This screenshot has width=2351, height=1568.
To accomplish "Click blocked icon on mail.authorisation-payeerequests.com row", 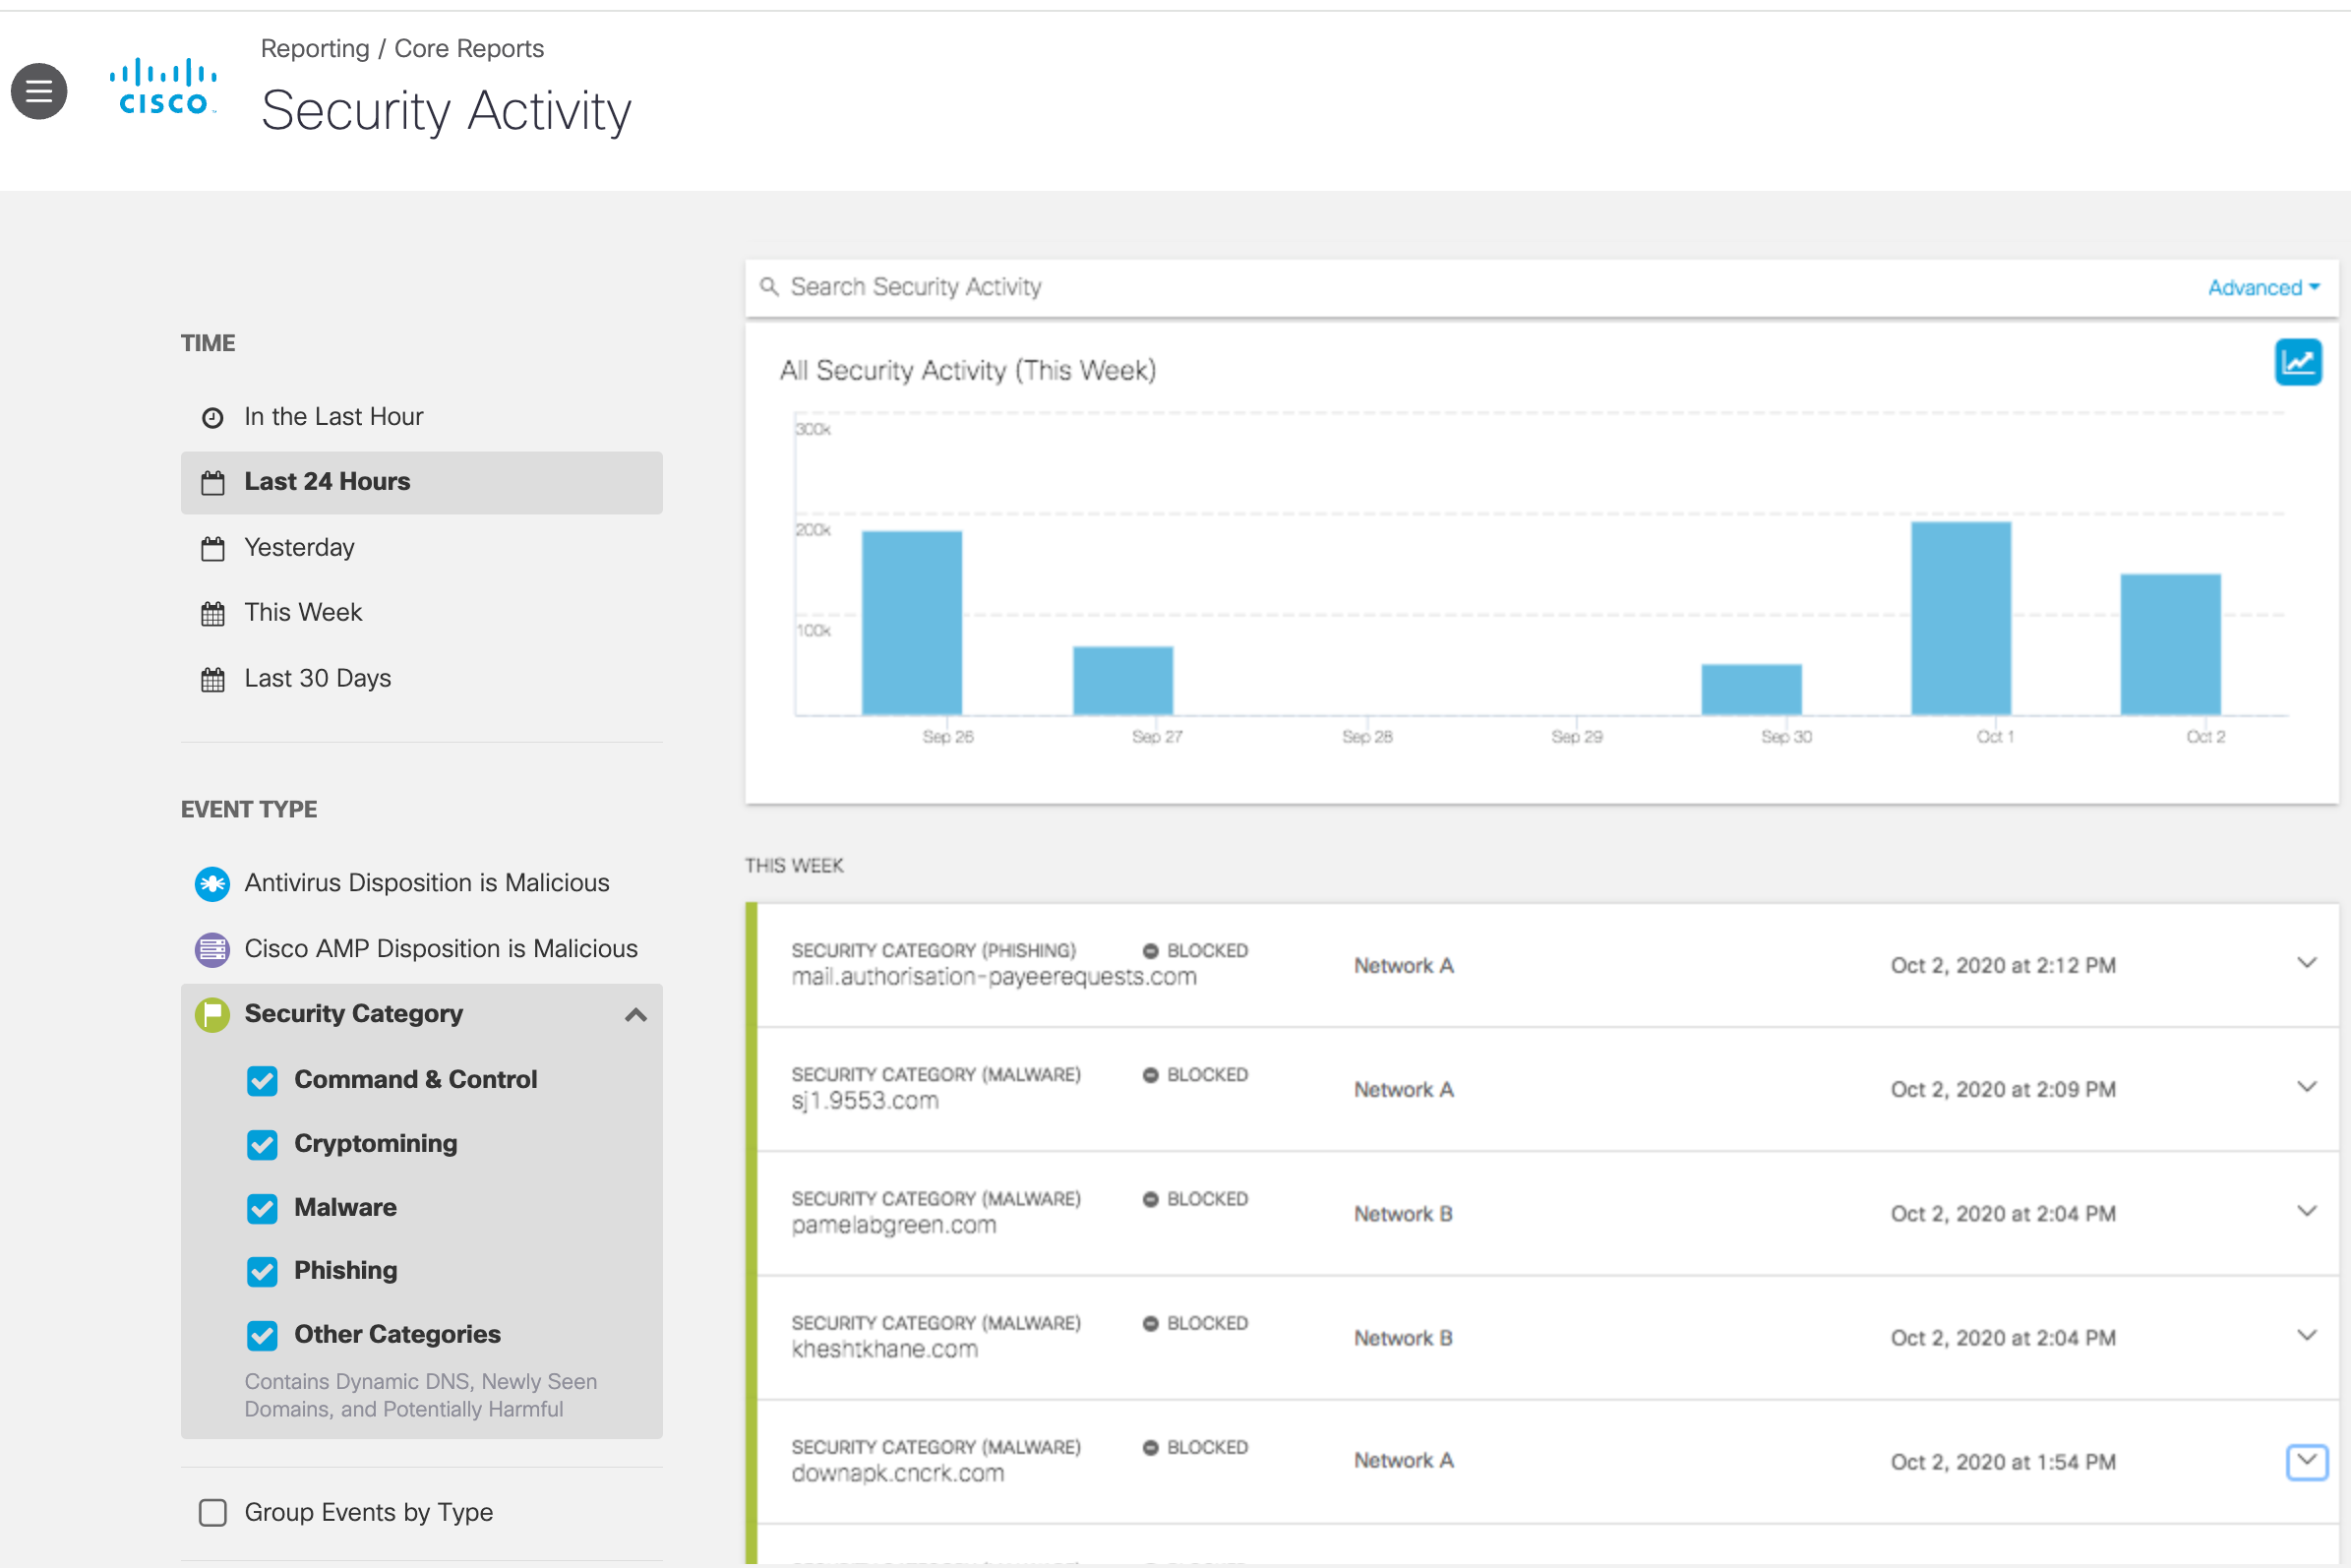I will 1151,951.
